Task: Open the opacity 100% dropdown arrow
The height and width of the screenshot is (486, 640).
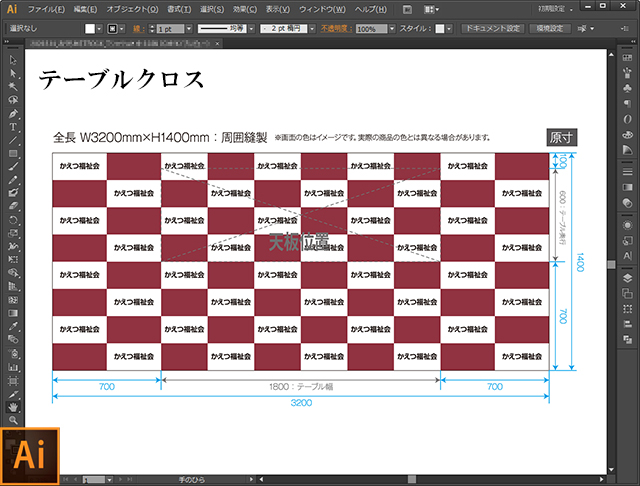Action: pyautogui.click(x=392, y=29)
